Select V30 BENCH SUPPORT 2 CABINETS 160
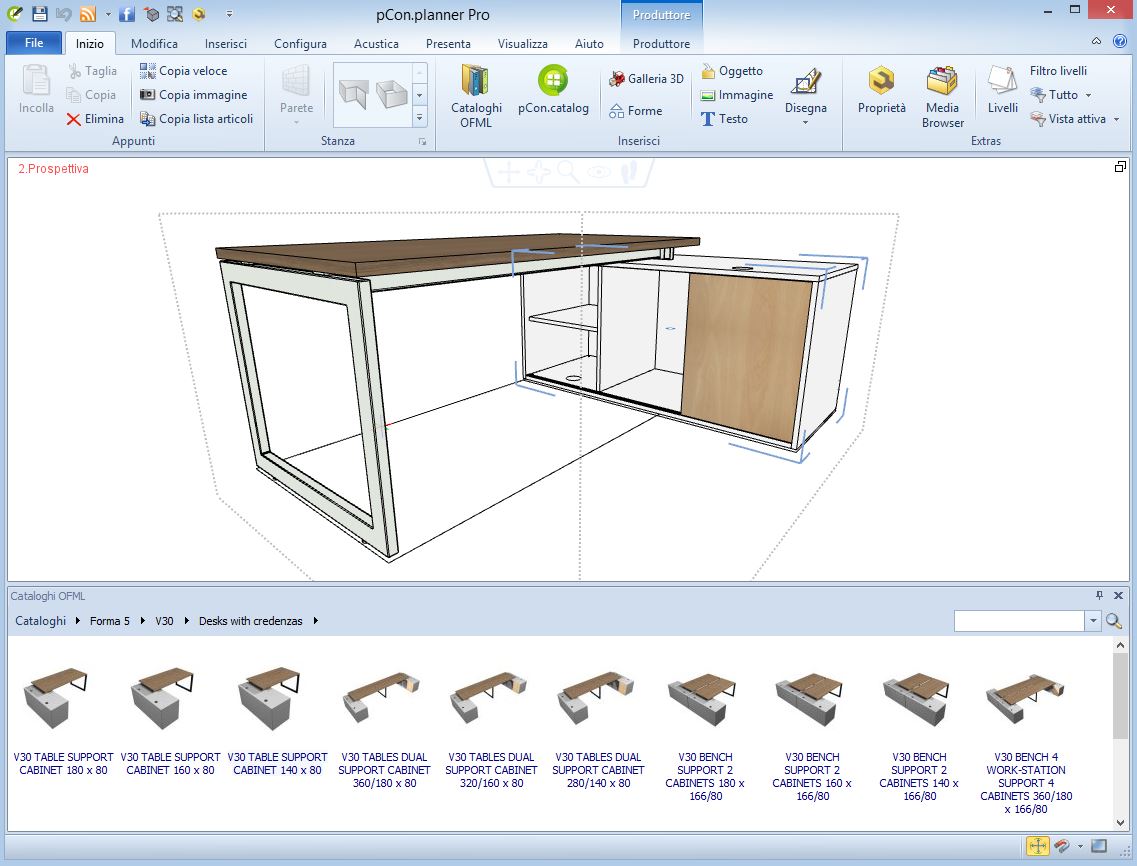 tap(812, 735)
